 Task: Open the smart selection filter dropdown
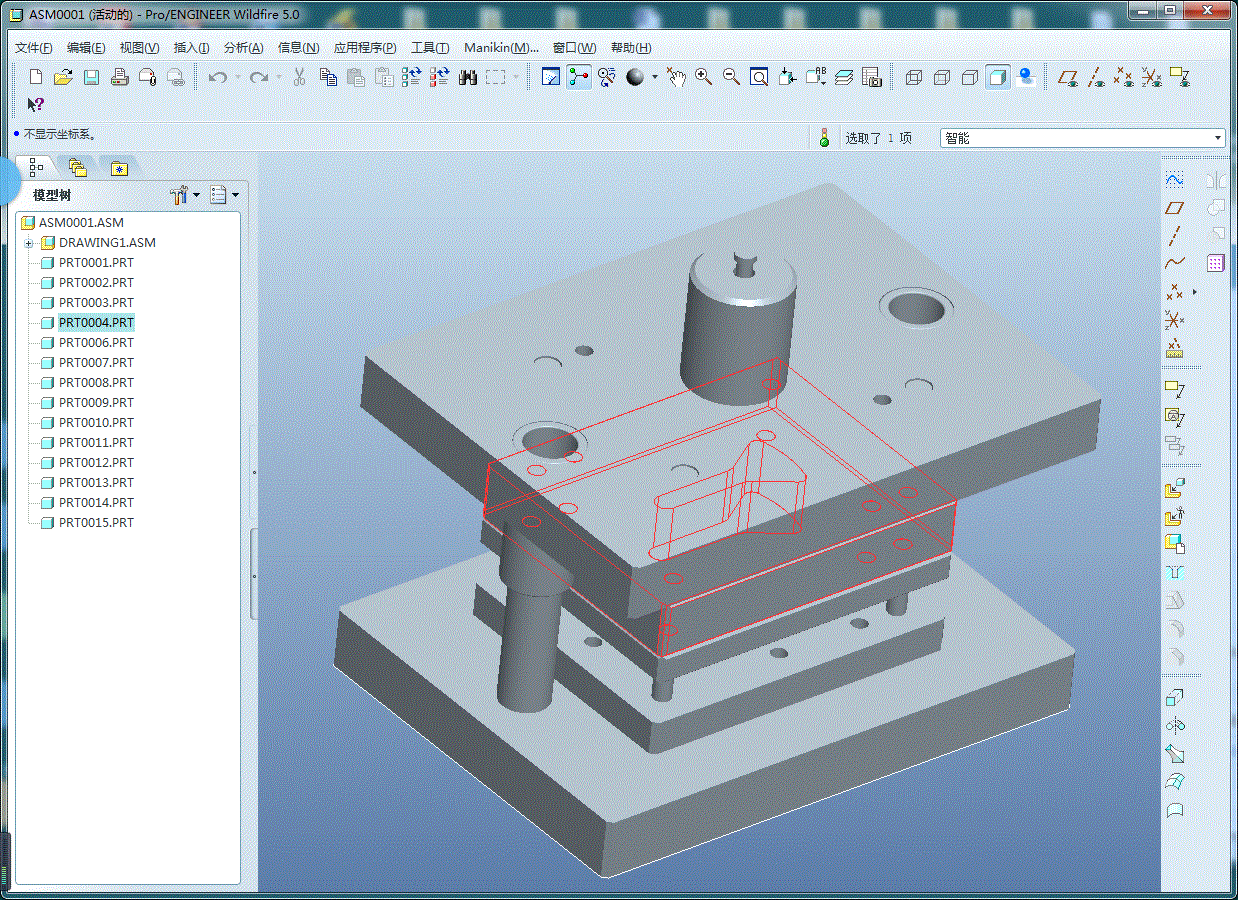[1218, 138]
